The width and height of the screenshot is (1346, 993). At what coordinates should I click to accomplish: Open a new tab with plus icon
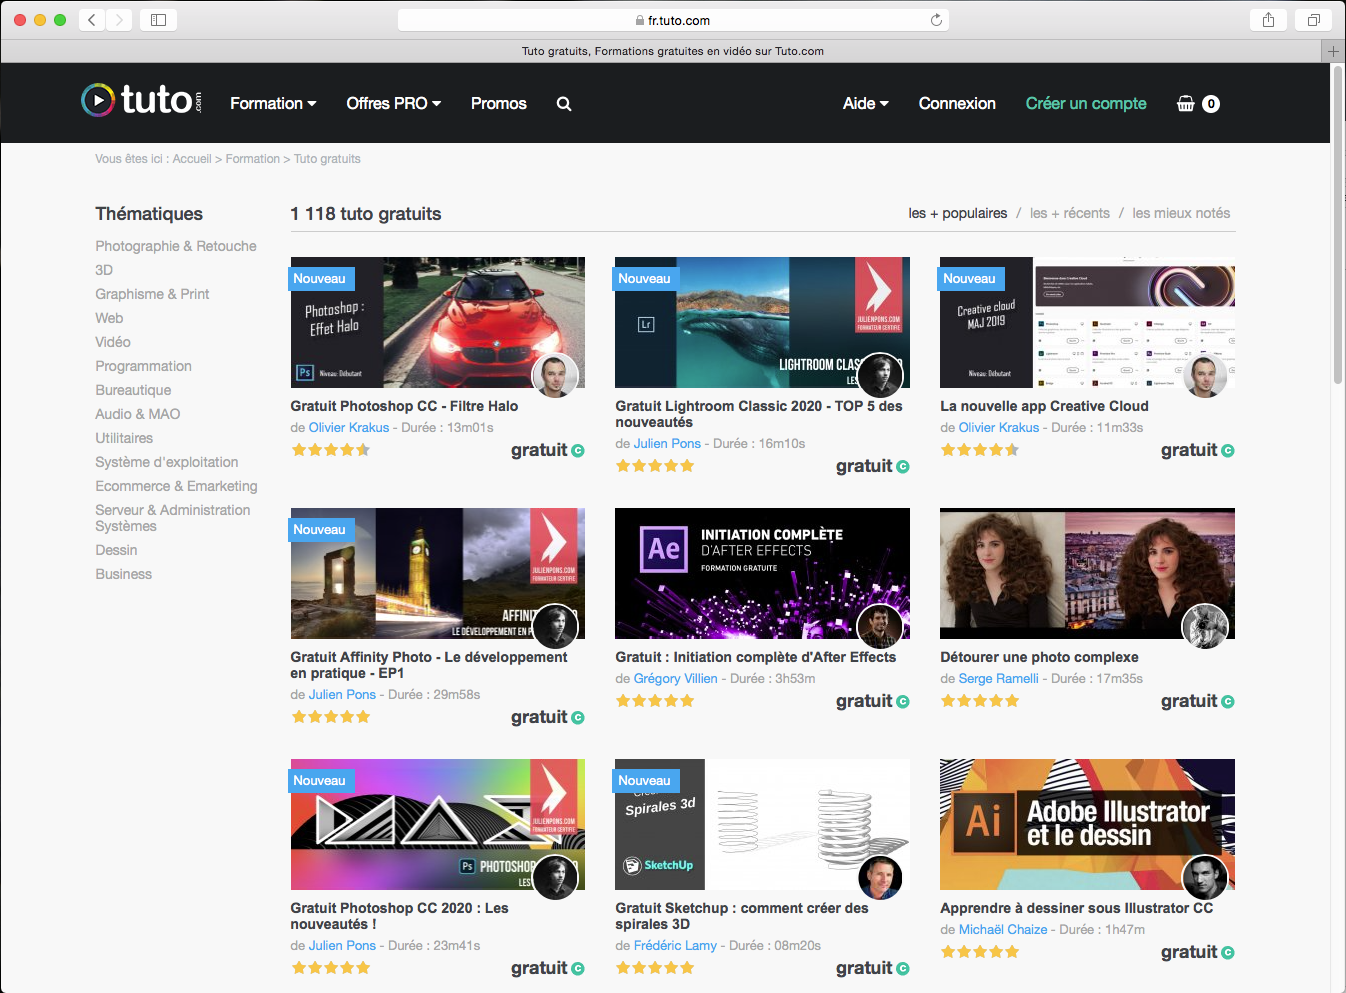click(1333, 51)
